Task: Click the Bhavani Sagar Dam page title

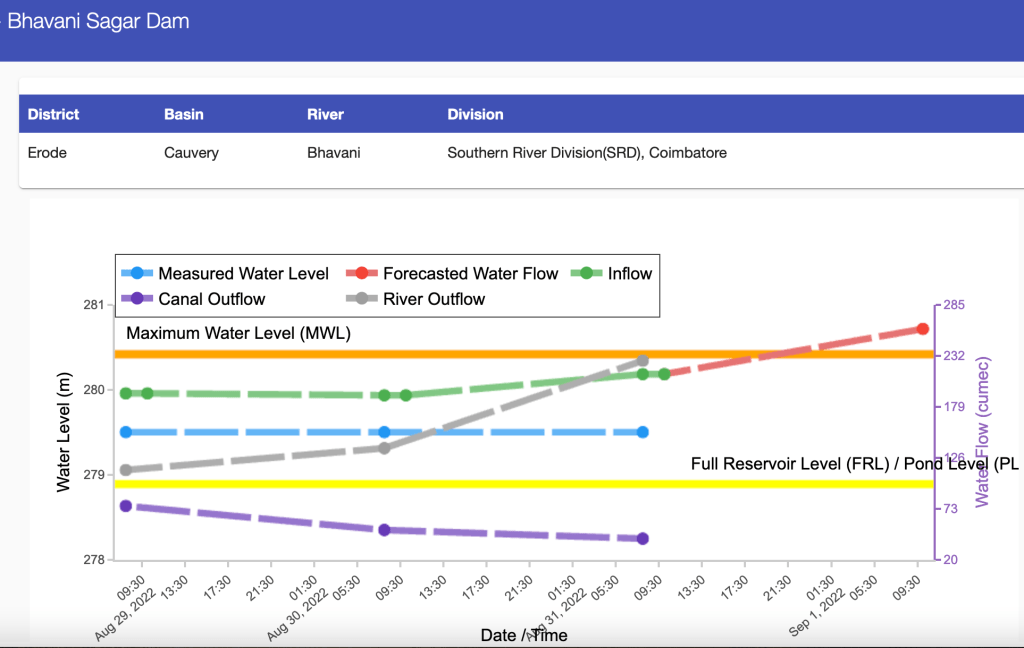Action: (x=98, y=21)
